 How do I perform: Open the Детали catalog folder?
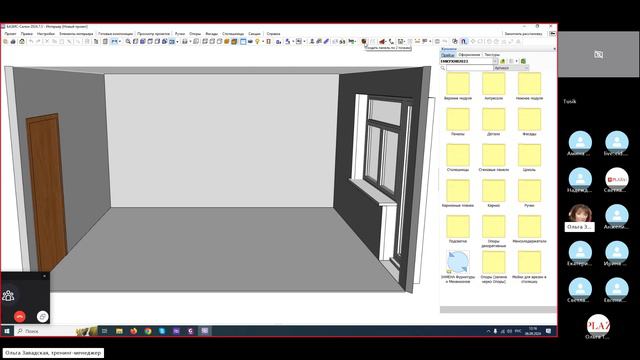[x=493, y=122]
